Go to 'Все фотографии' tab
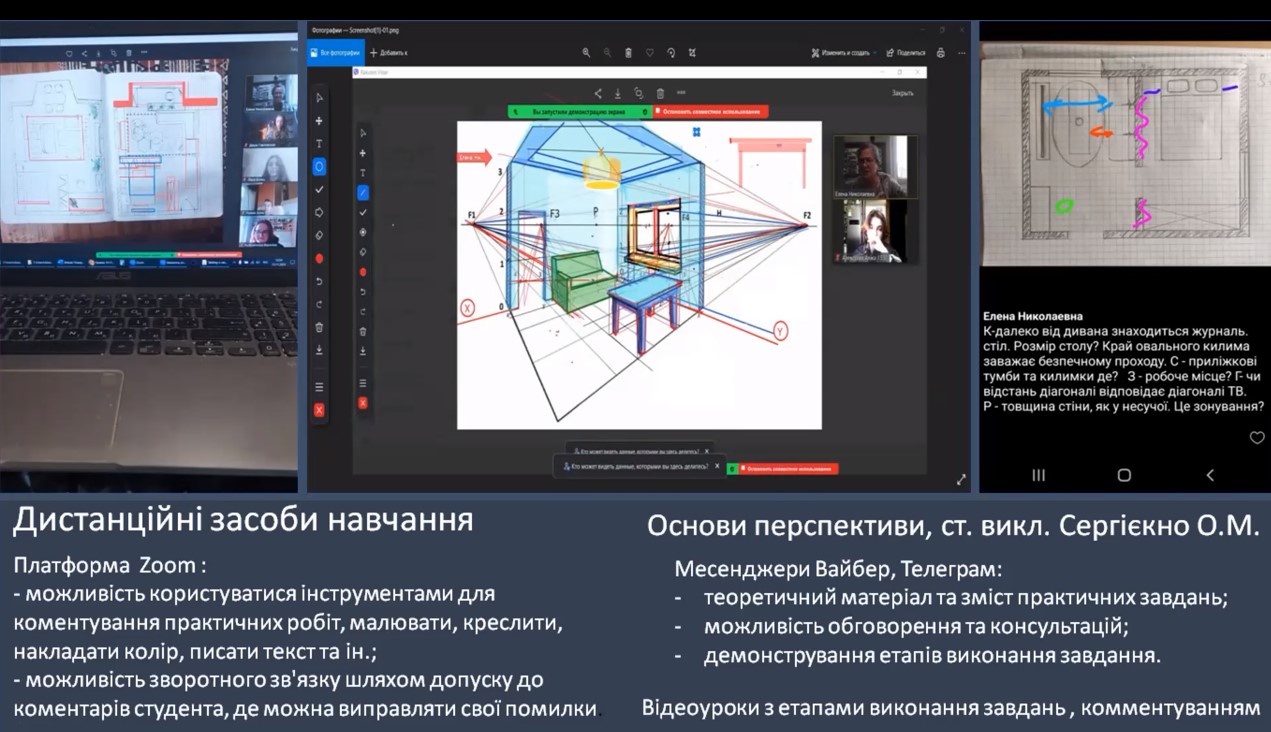The height and width of the screenshot is (732, 1271). (x=337, y=52)
